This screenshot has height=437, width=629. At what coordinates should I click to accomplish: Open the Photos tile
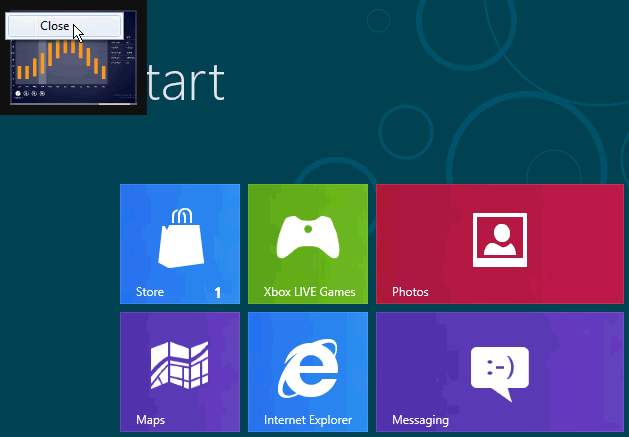pyautogui.click(x=500, y=244)
